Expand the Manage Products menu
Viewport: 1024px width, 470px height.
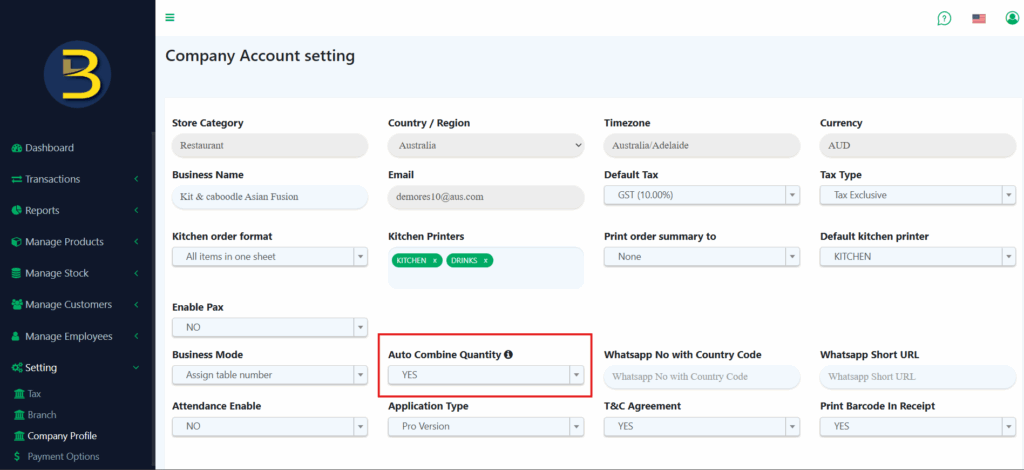click(x=64, y=242)
